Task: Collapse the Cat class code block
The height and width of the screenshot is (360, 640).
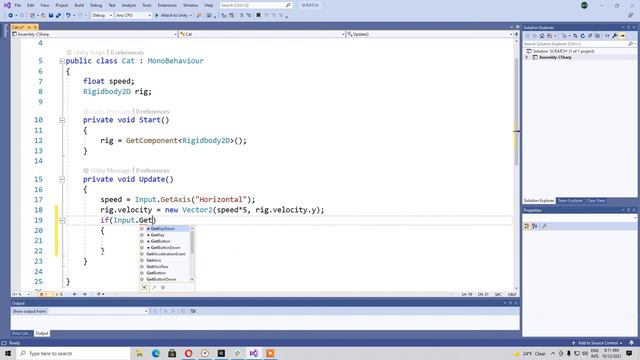Action: point(62,61)
